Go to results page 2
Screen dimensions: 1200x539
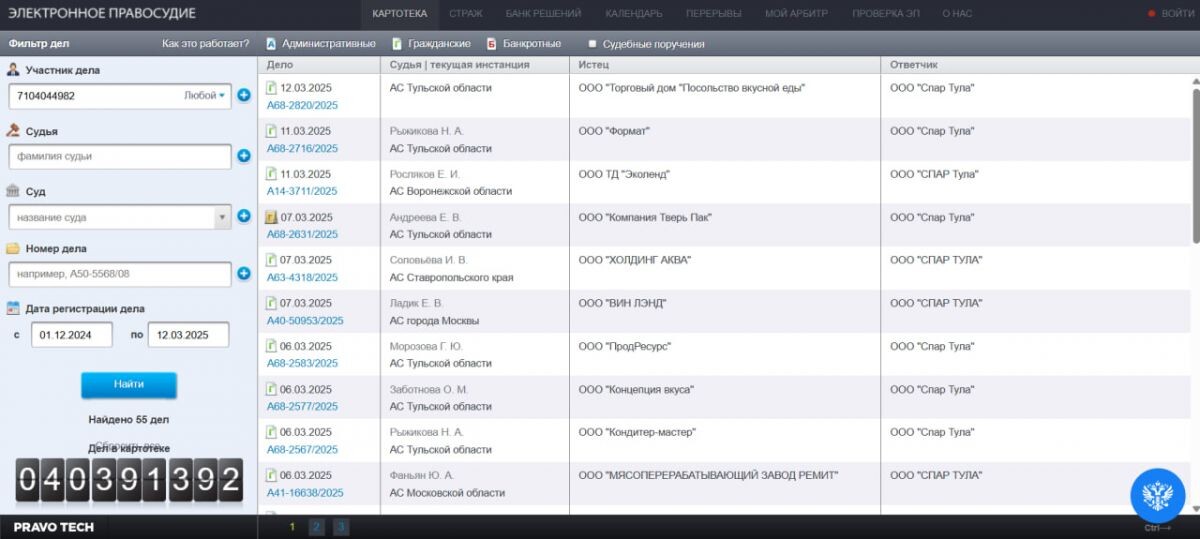(316, 527)
